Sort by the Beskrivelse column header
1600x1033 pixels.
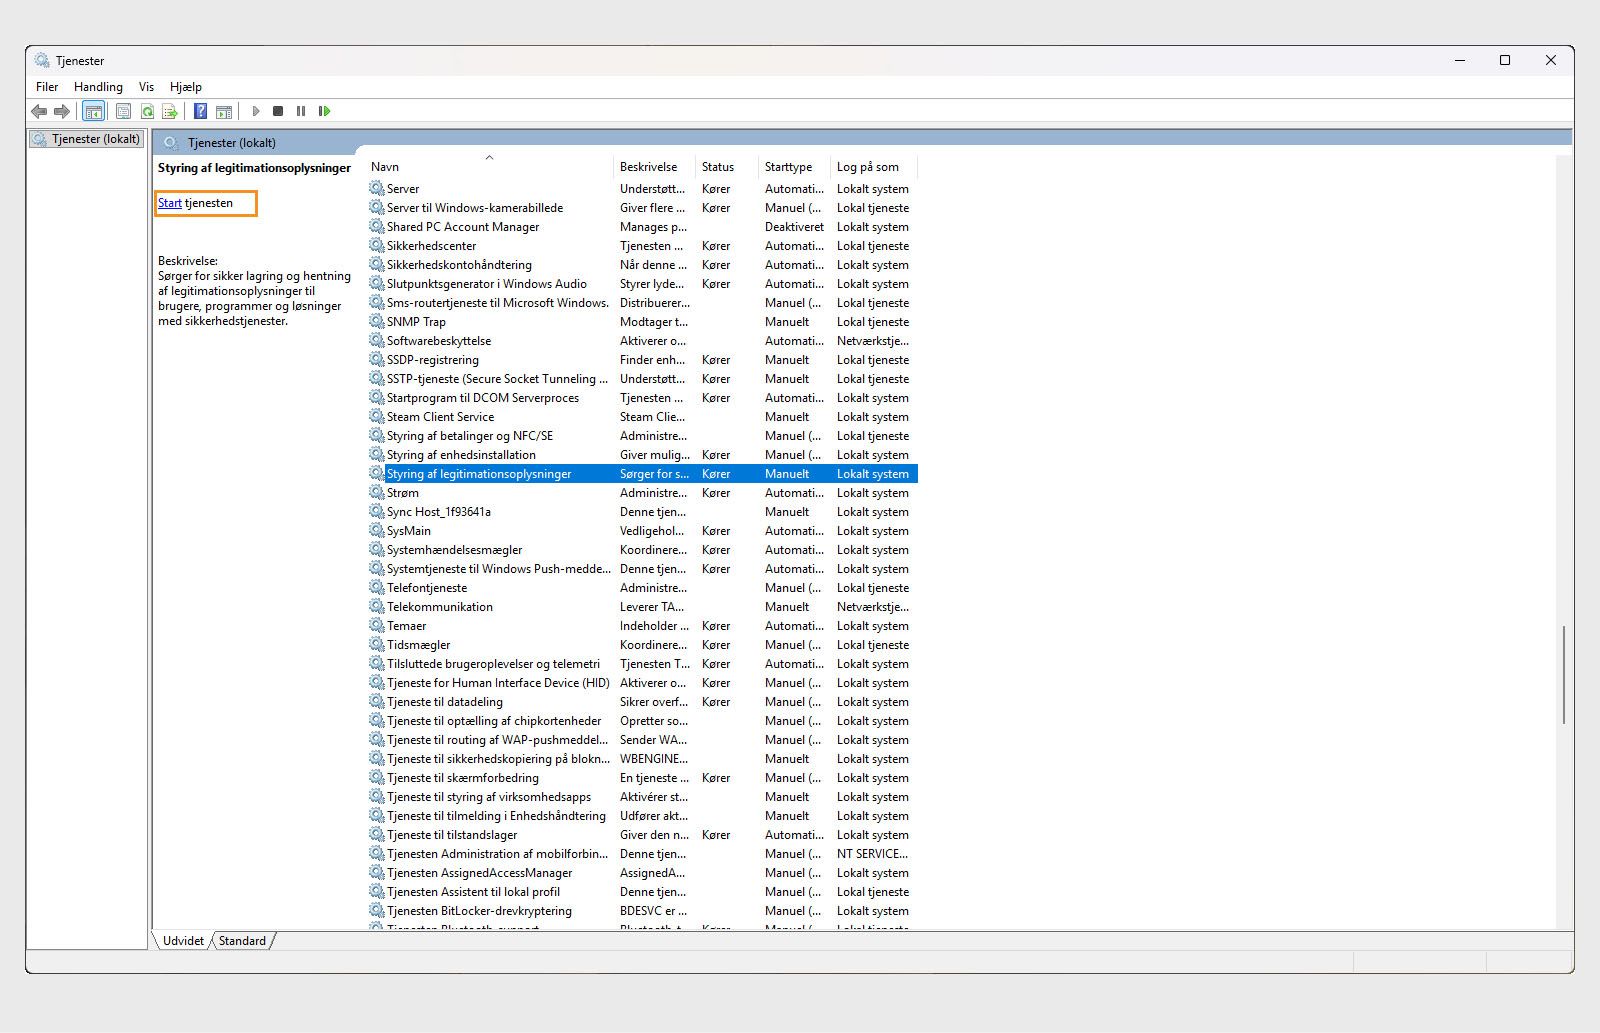click(654, 167)
